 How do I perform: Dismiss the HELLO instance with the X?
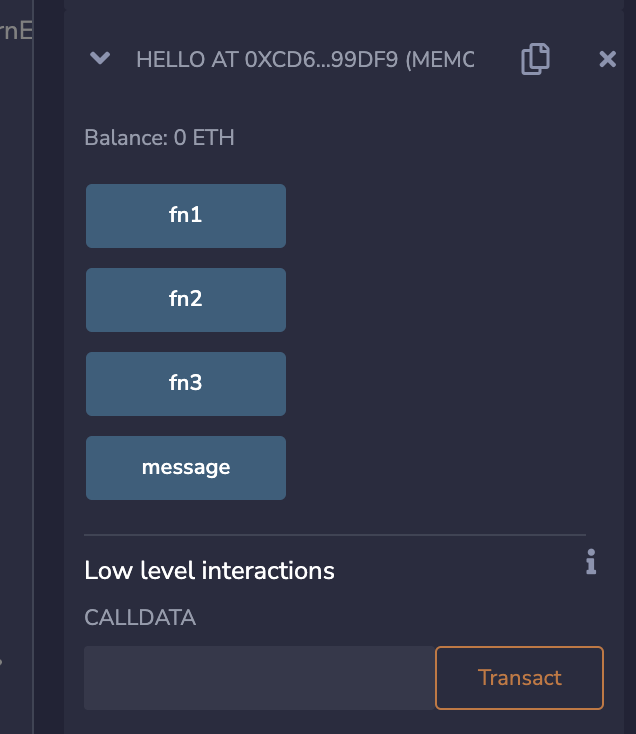[x=607, y=59]
